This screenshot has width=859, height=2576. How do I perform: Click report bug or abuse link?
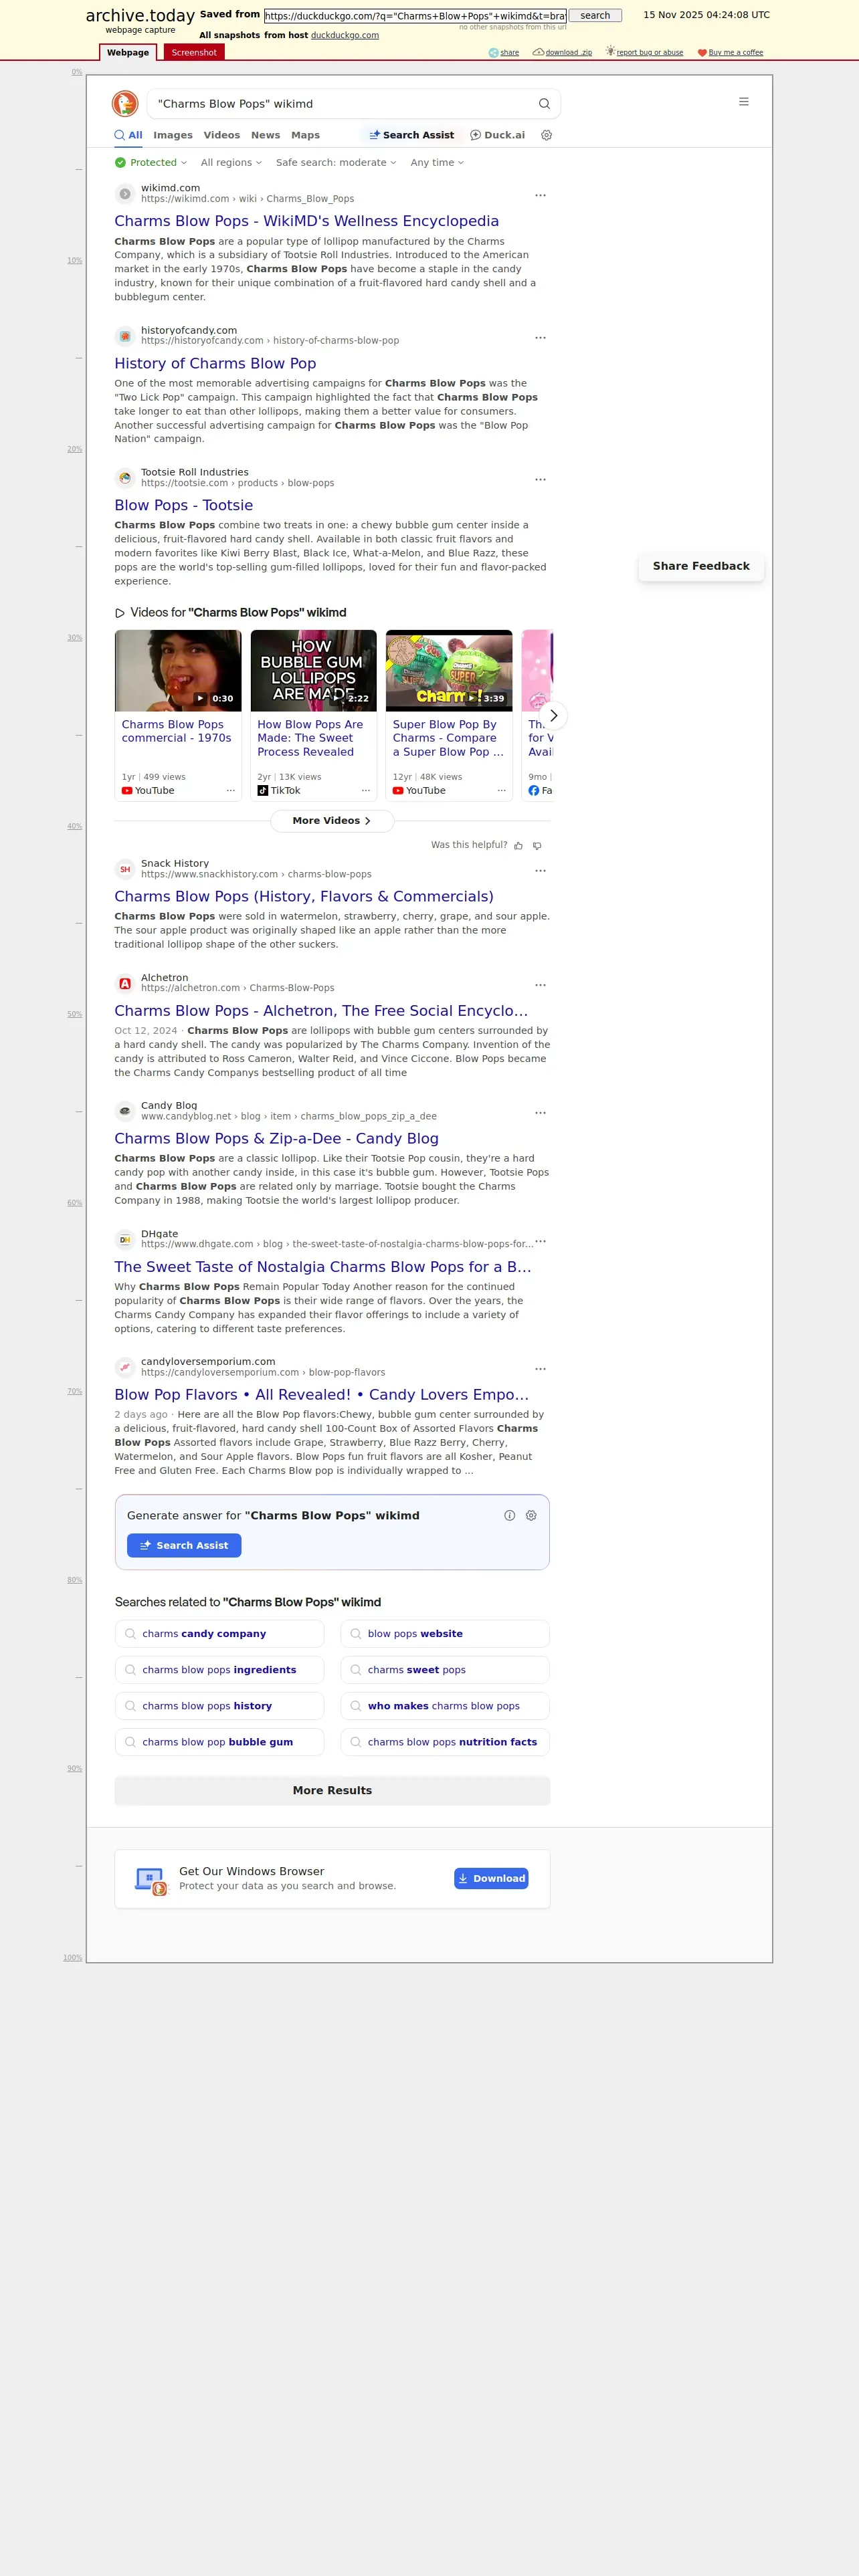[644, 52]
